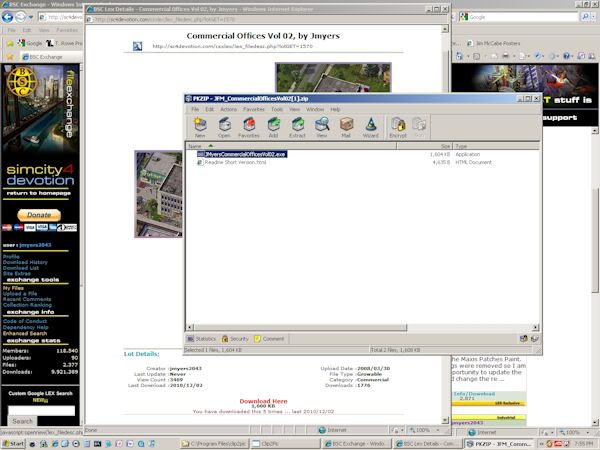Click scroll-up arrow of Lex Details page

coord(445,29)
